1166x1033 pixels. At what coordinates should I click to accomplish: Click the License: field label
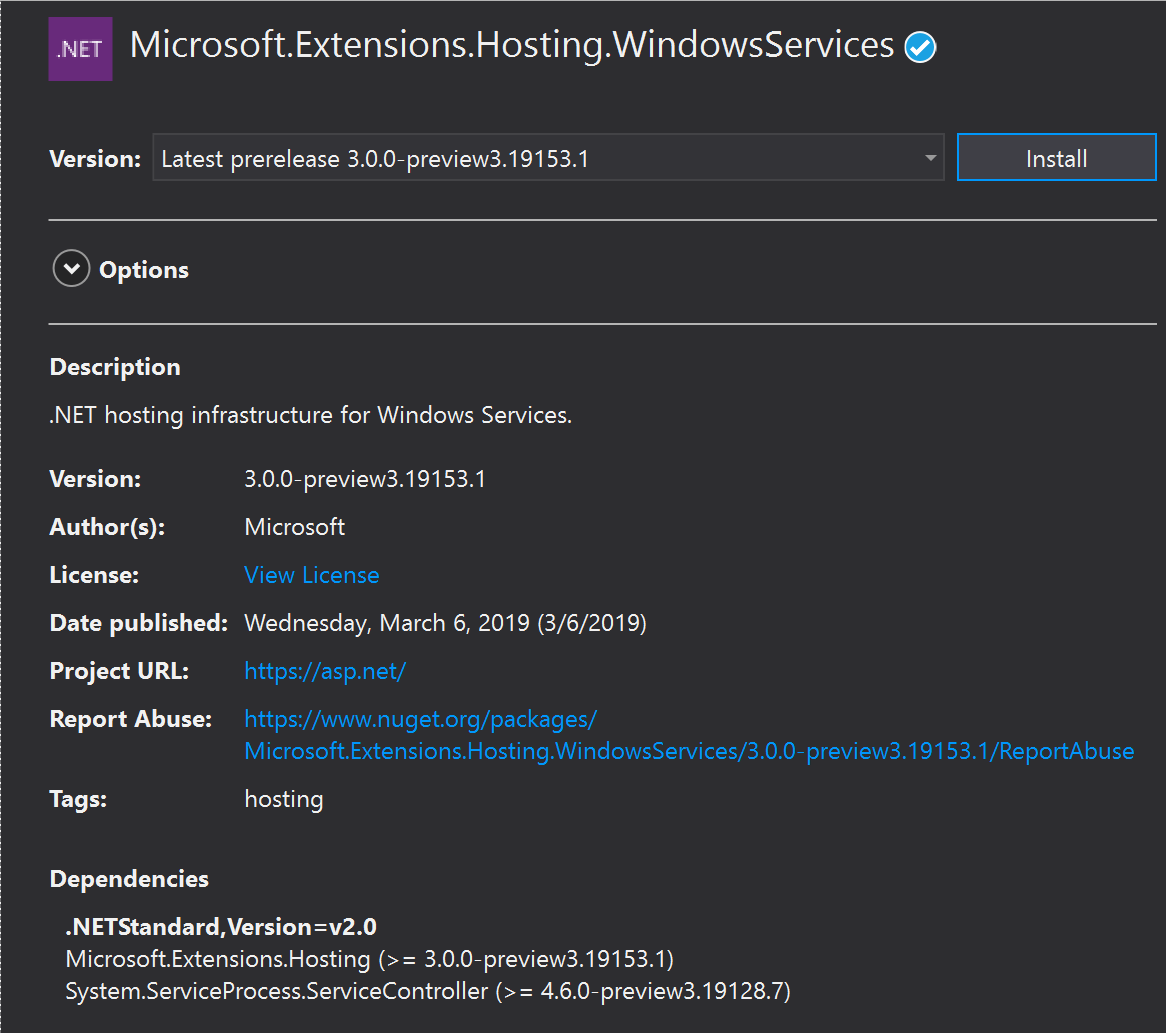pos(94,575)
